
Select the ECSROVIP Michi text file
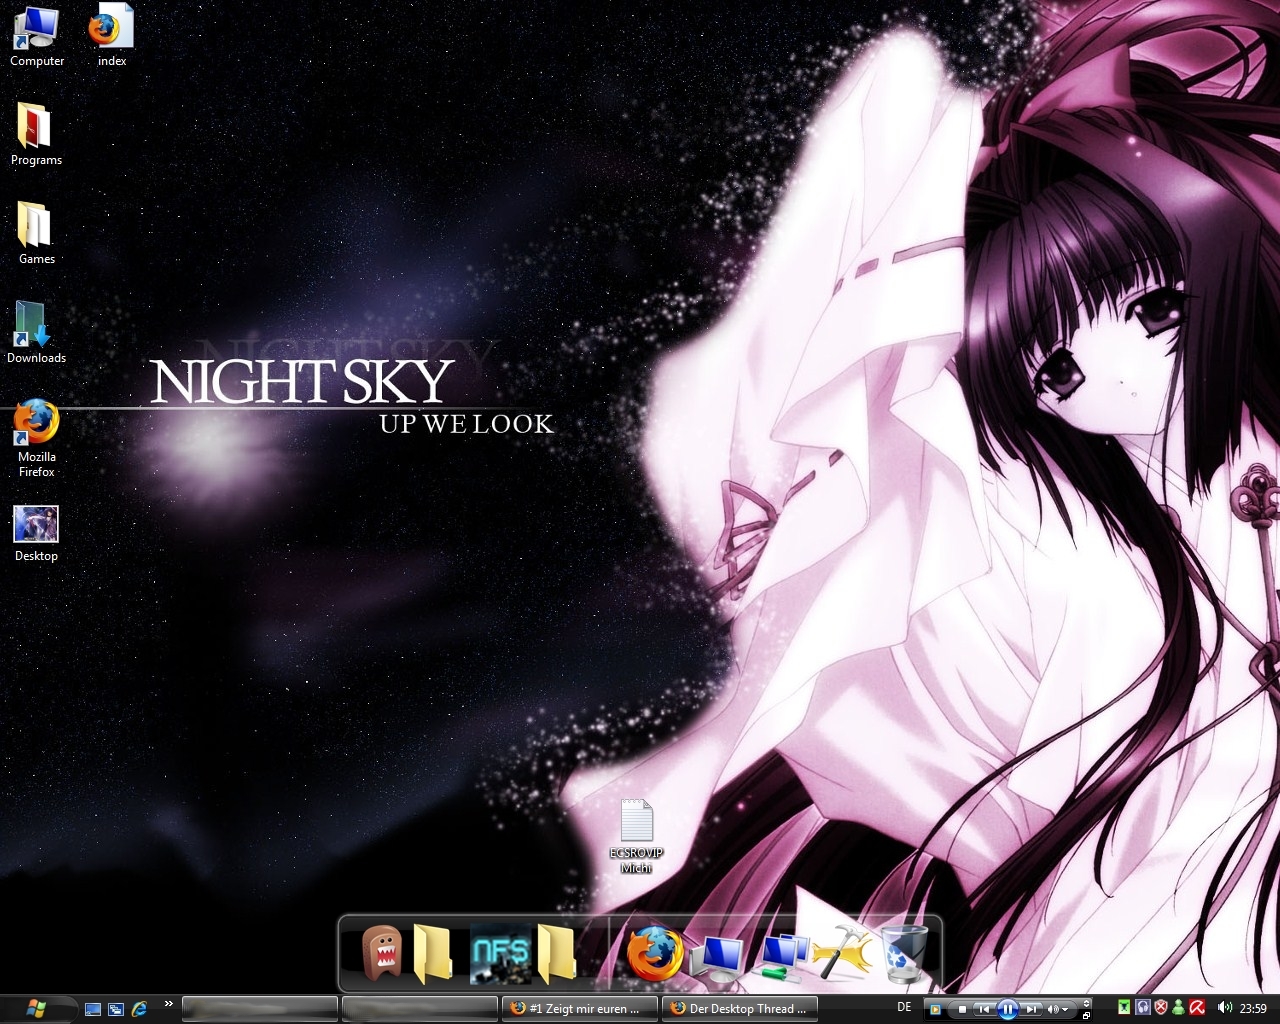pos(636,836)
